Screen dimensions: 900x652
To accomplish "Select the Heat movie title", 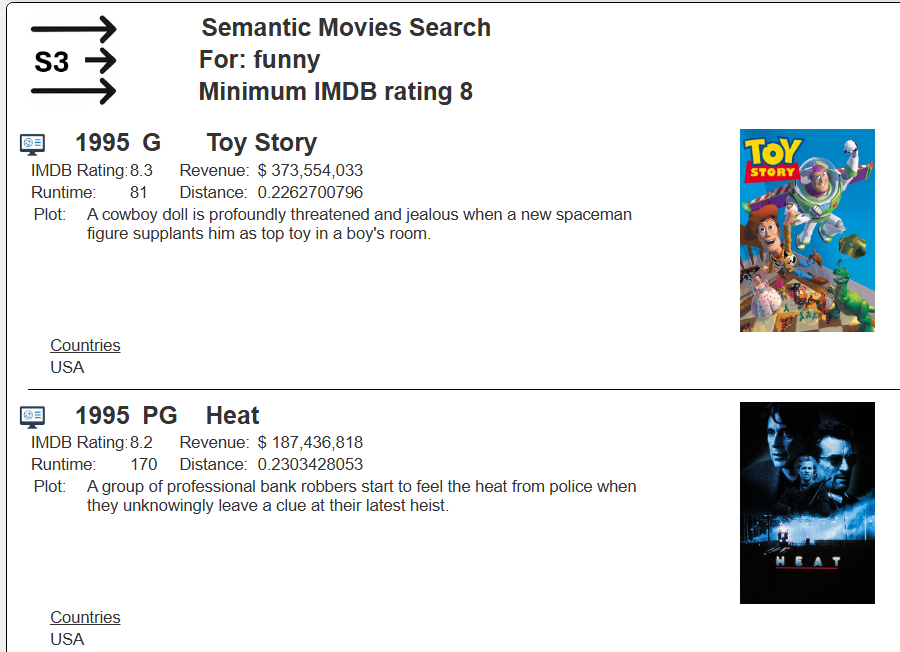I will coord(232,416).
